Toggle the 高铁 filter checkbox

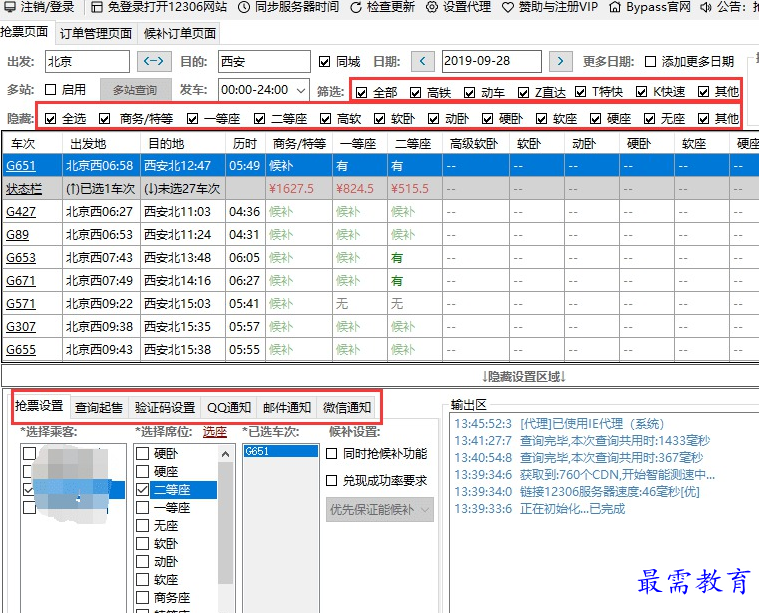(415, 92)
